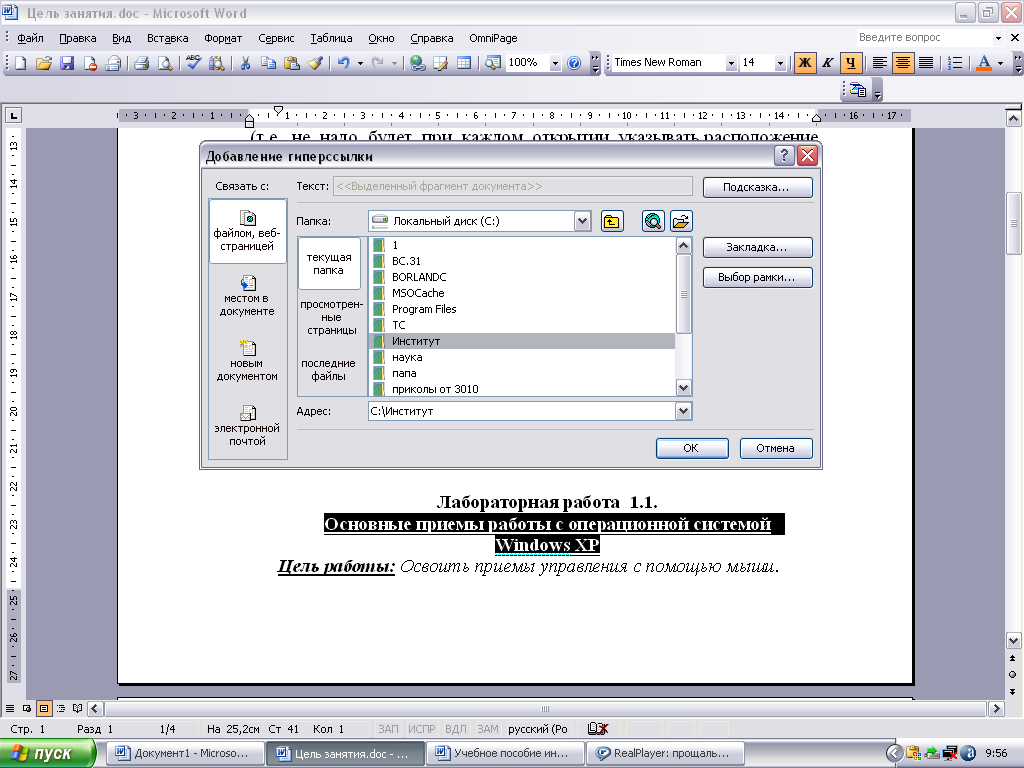Viewport: 1024px width, 768px height.
Task: Toggle the ЗАП indicator in the status bar
Action: point(388,729)
